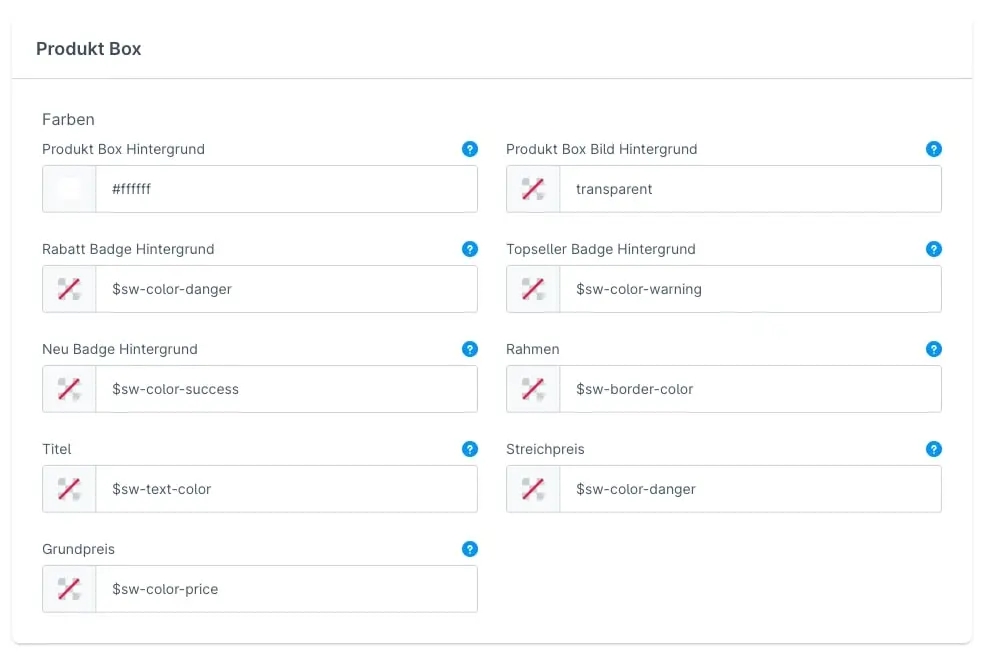Image resolution: width=985 pixels, height=655 pixels.
Task: Open help tooltip for Rabatt Badge Hintergrund
Action: coord(470,249)
